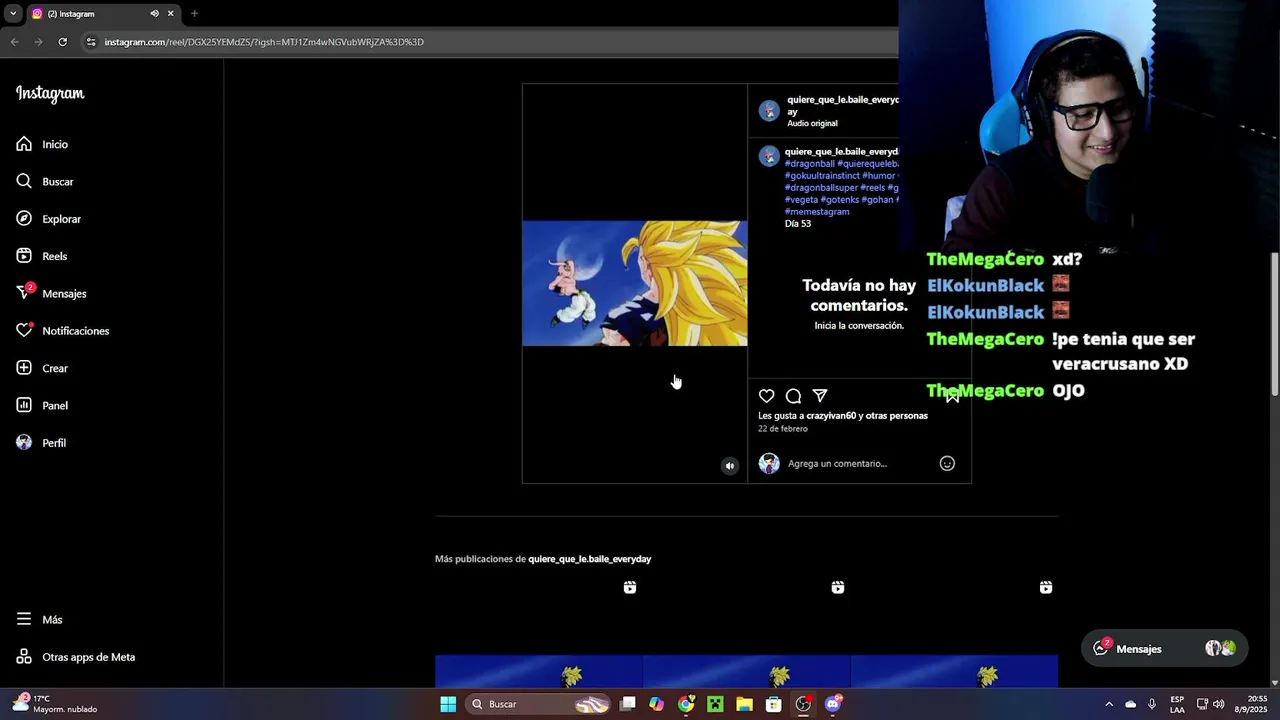Click the page vertical scrollbar

coord(1274,324)
